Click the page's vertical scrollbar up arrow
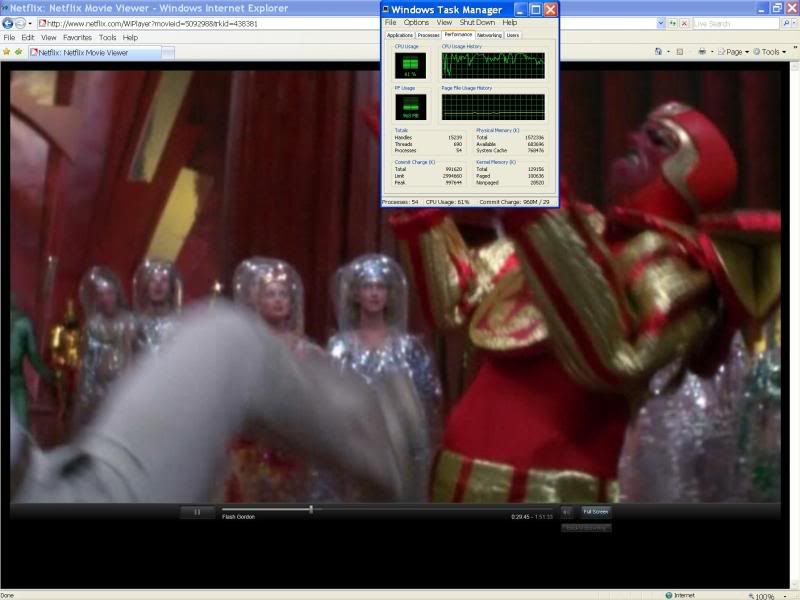Image resolution: width=800 pixels, height=600 pixels. 795,66
